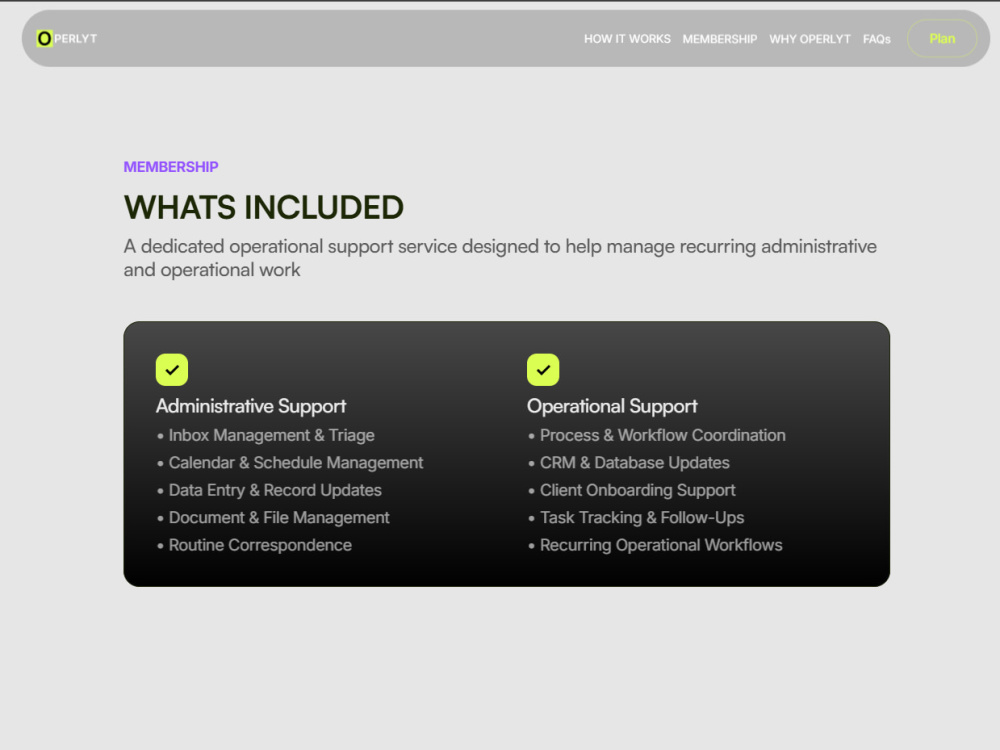Click the Inbox Management & Triage item
The image size is (1000, 750).
point(265,436)
